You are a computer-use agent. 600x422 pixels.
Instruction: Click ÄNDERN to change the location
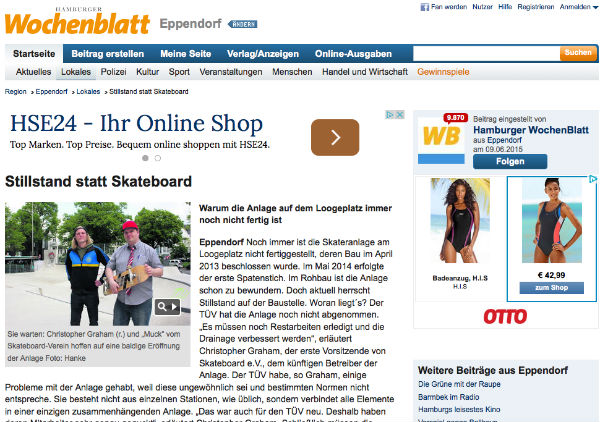coord(243,25)
